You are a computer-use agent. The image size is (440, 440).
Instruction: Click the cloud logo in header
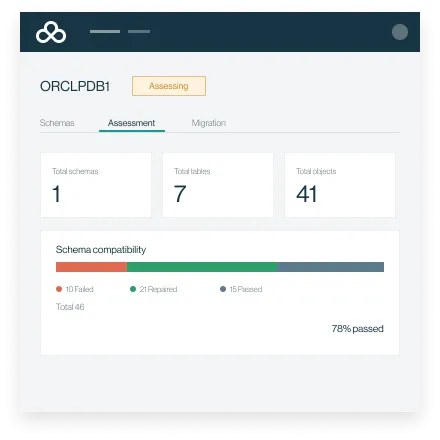point(51,32)
